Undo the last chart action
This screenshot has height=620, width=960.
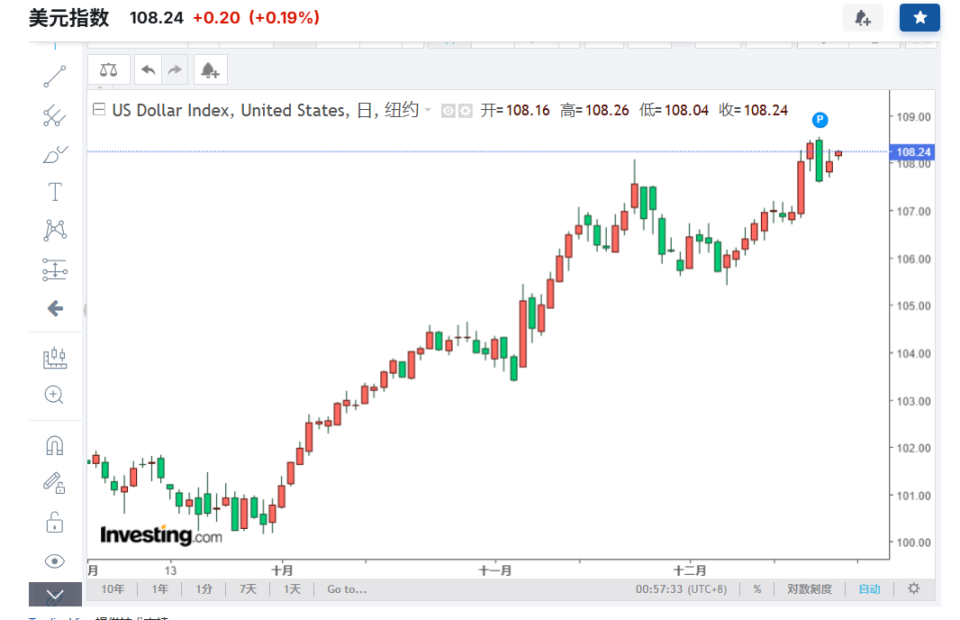point(148,70)
